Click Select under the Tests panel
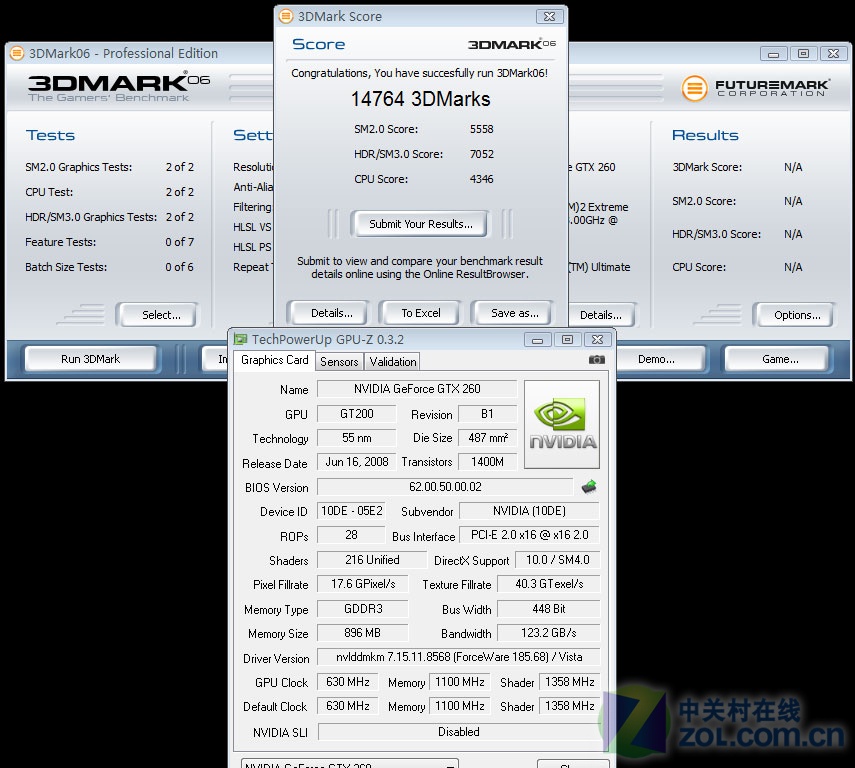 click(156, 314)
